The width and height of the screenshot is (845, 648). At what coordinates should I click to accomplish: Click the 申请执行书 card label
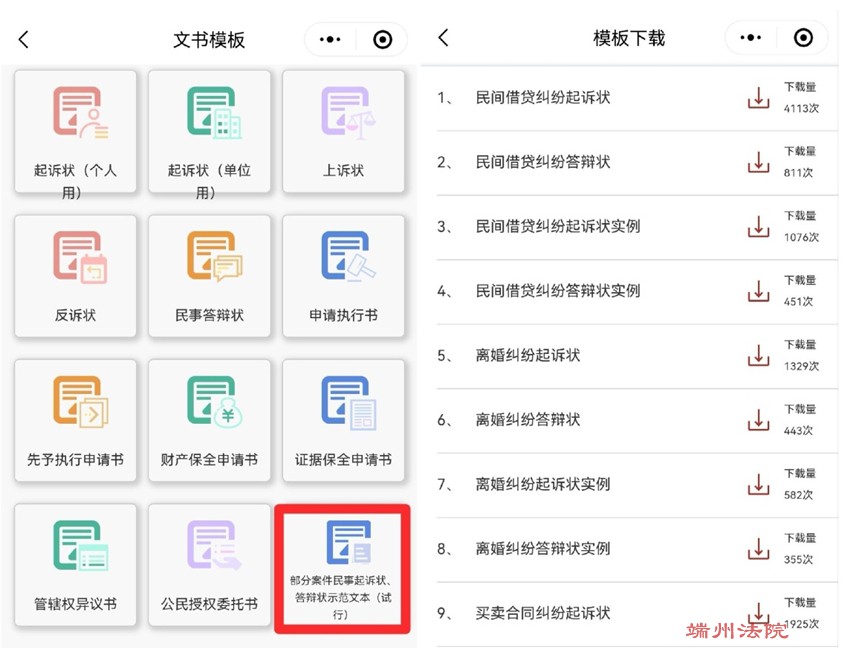click(343, 315)
